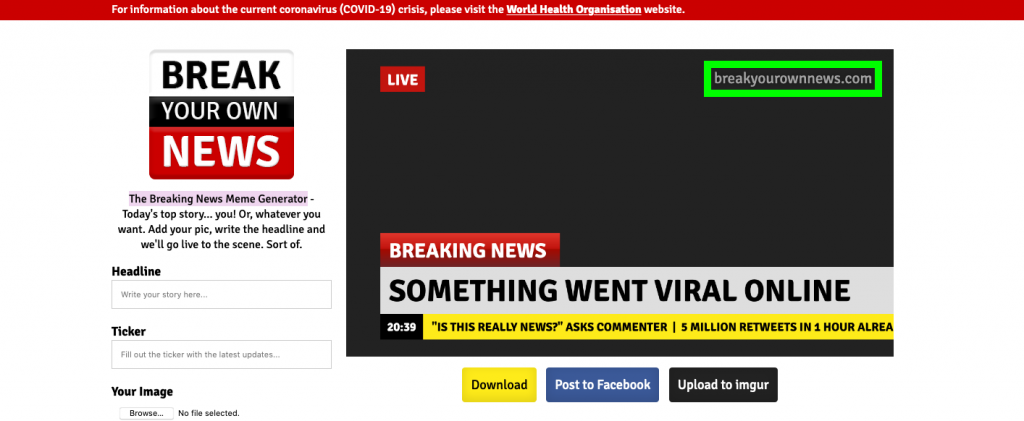Click the red BREAKING NEWS banner label
Viewport: 1024px width, 421px height.
click(x=468, y=250)
